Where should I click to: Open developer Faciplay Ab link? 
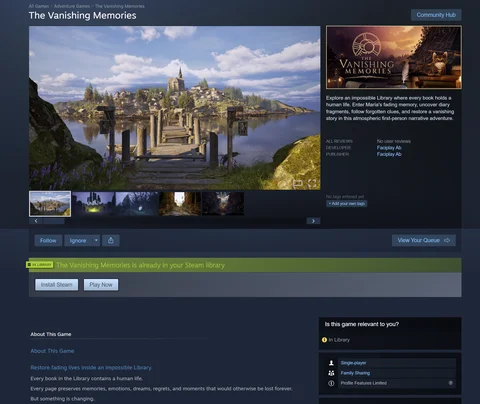(x=389, y=148)
